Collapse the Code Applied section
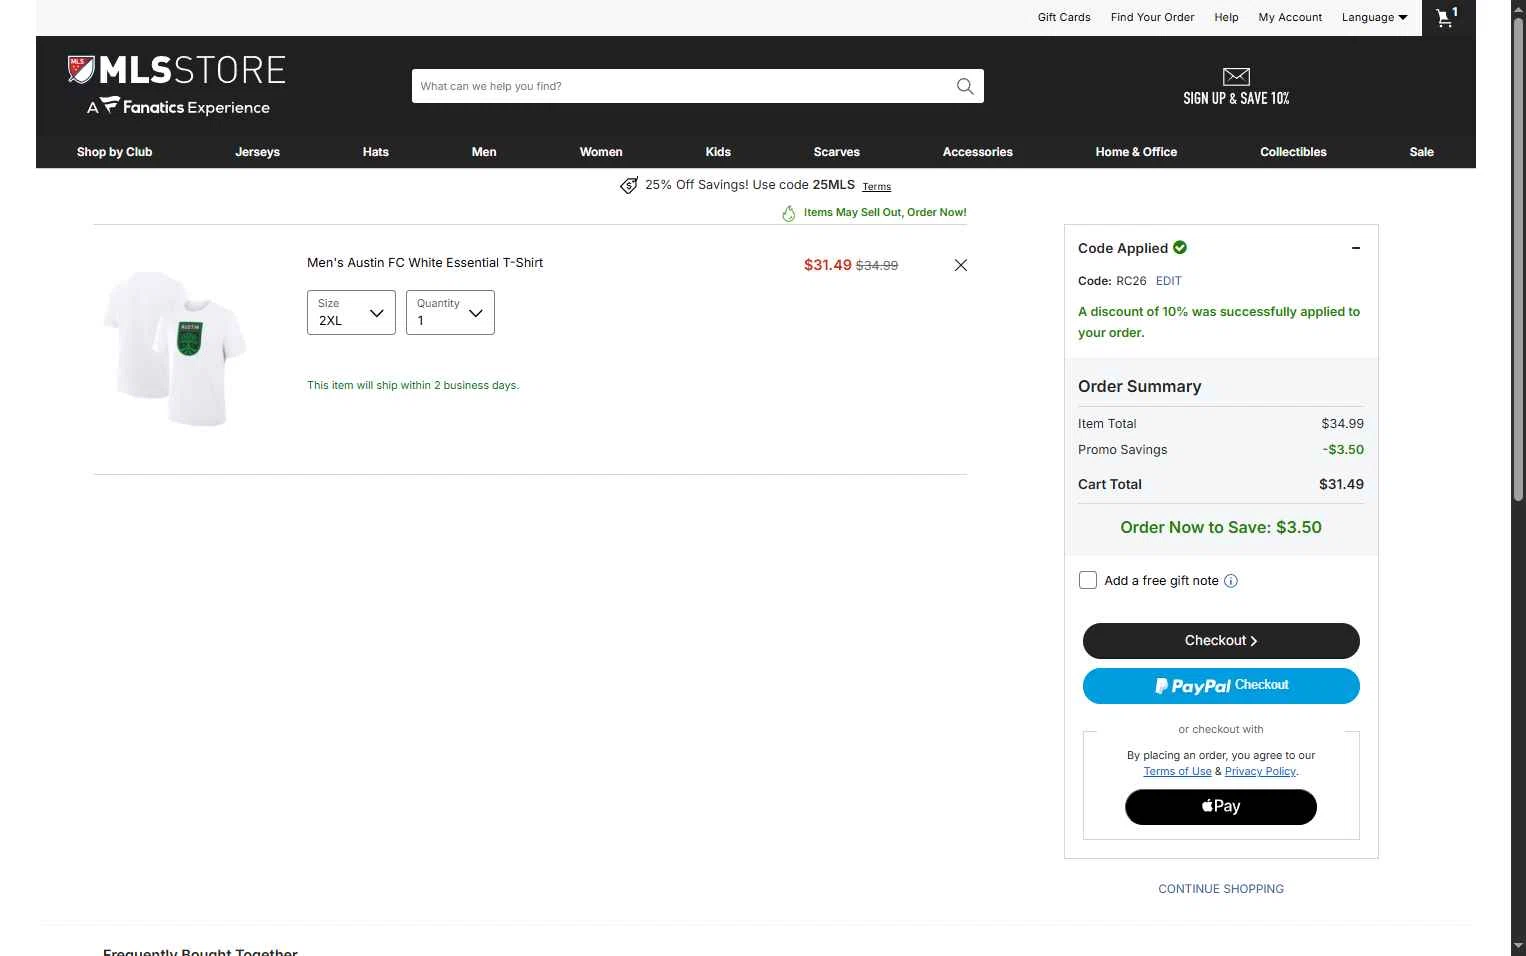Screen dimensions: 1526x956 (1355, 248)
